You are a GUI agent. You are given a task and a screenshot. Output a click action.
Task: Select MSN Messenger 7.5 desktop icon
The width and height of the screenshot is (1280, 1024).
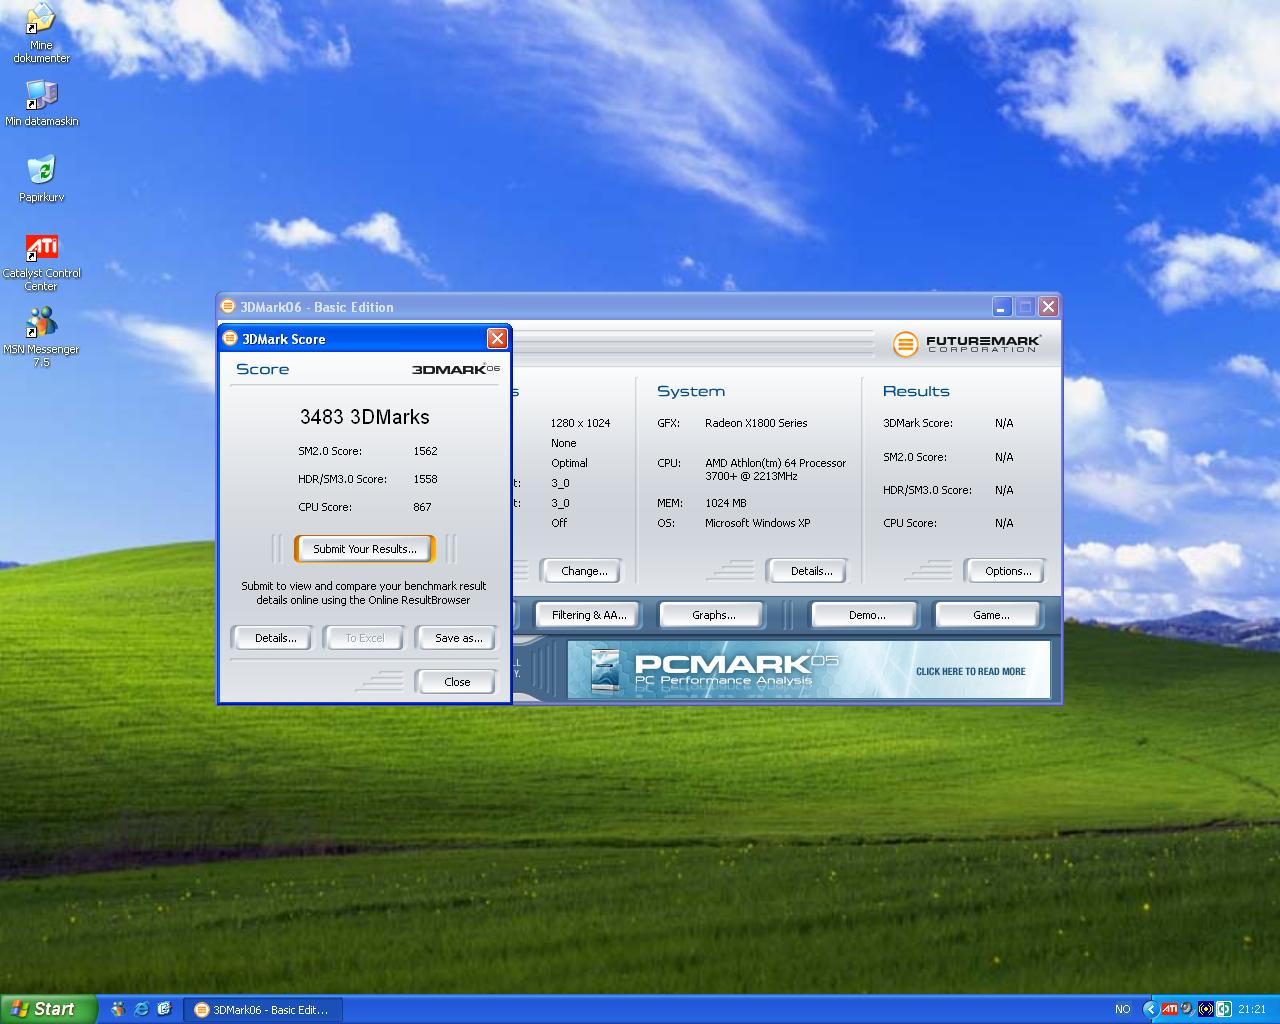(x=41, y=337)
